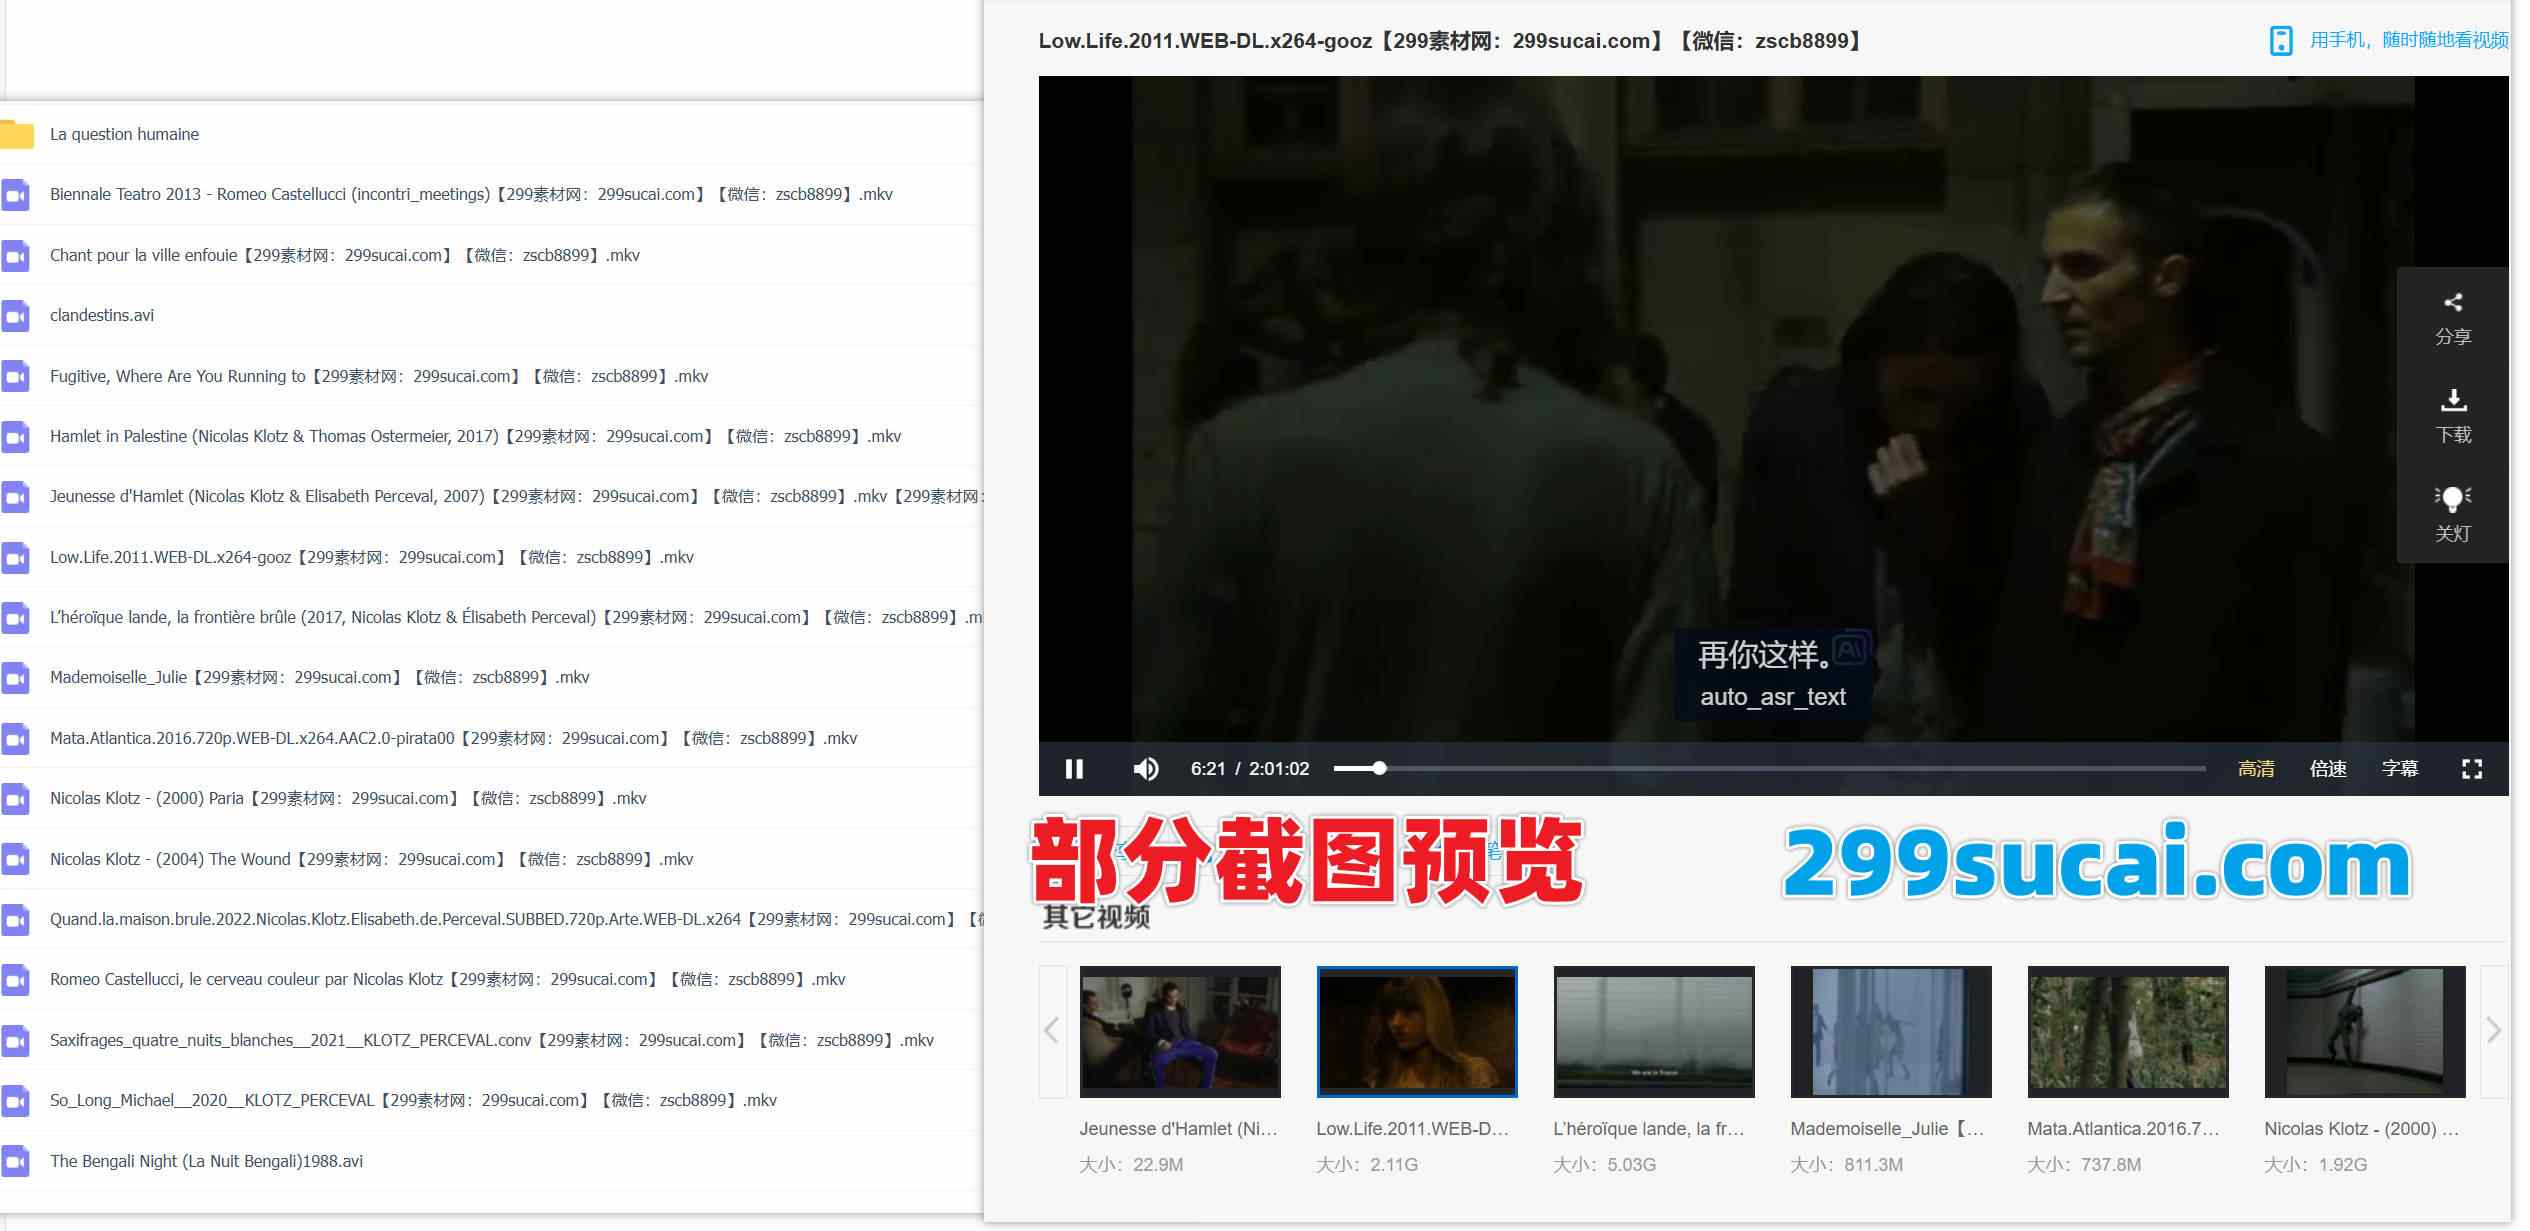This screenshot has width=2530, height=1231.
Task: Click video icon of Saxifrages_quatre_nuits_blanches file
Action: (15, 1041)
